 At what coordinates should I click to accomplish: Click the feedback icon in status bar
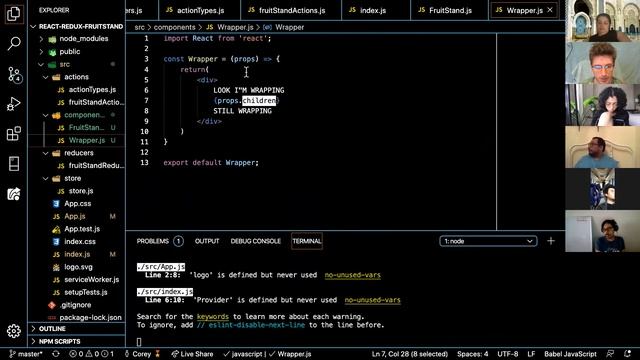610,354
